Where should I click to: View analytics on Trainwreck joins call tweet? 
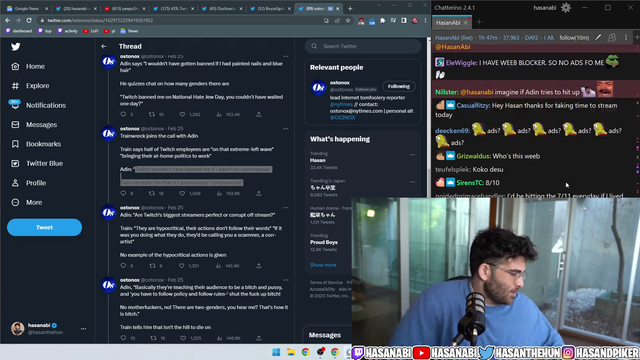click(219, 193)
